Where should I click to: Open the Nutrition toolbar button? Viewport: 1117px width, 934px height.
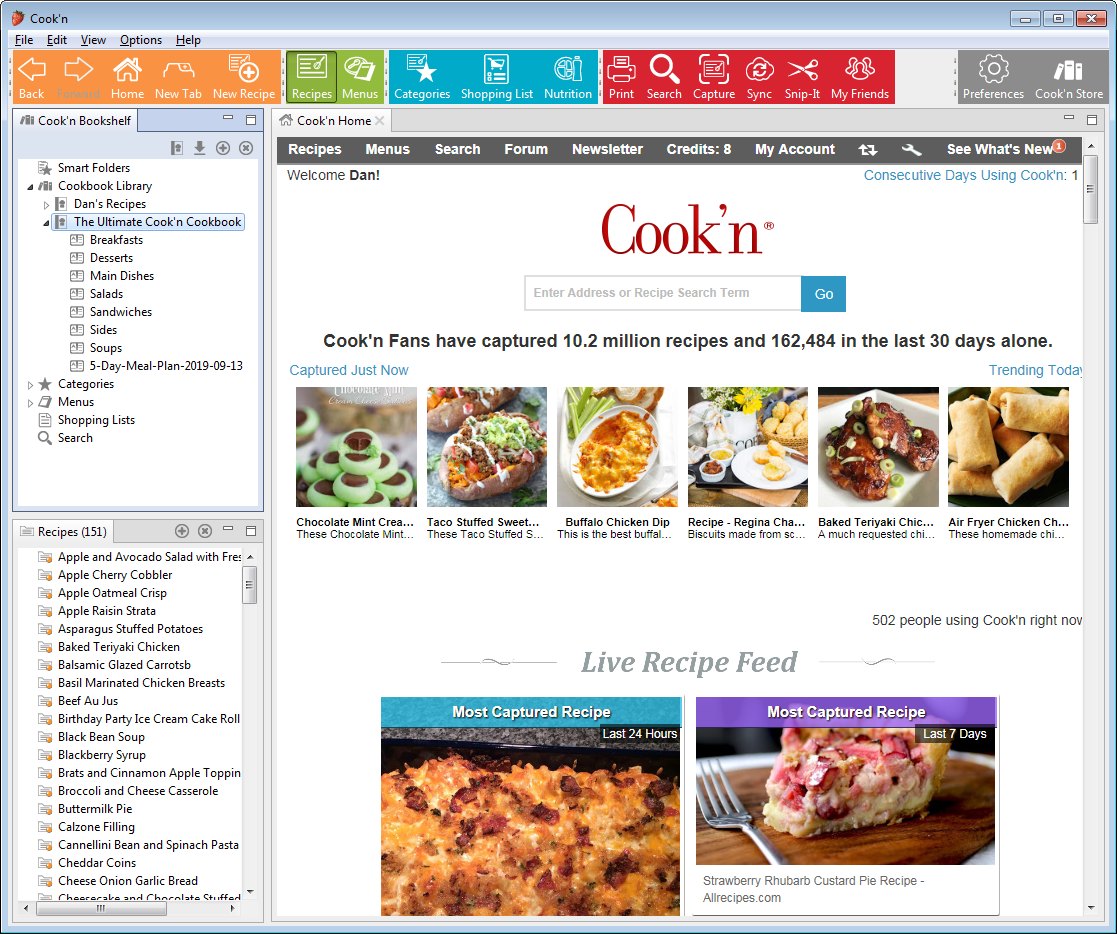point(568,78)
